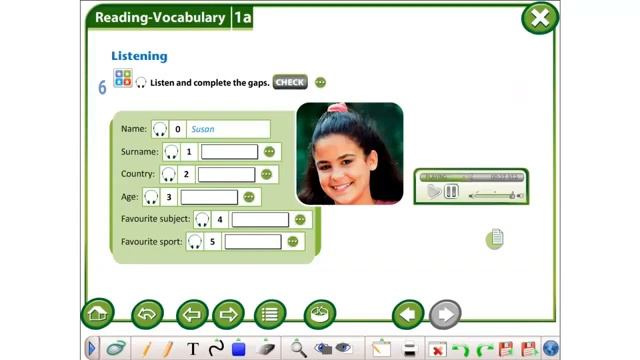The image size is (640, 360).
Task: Click the Favourite subject answer field
Action: pos(260,220)
